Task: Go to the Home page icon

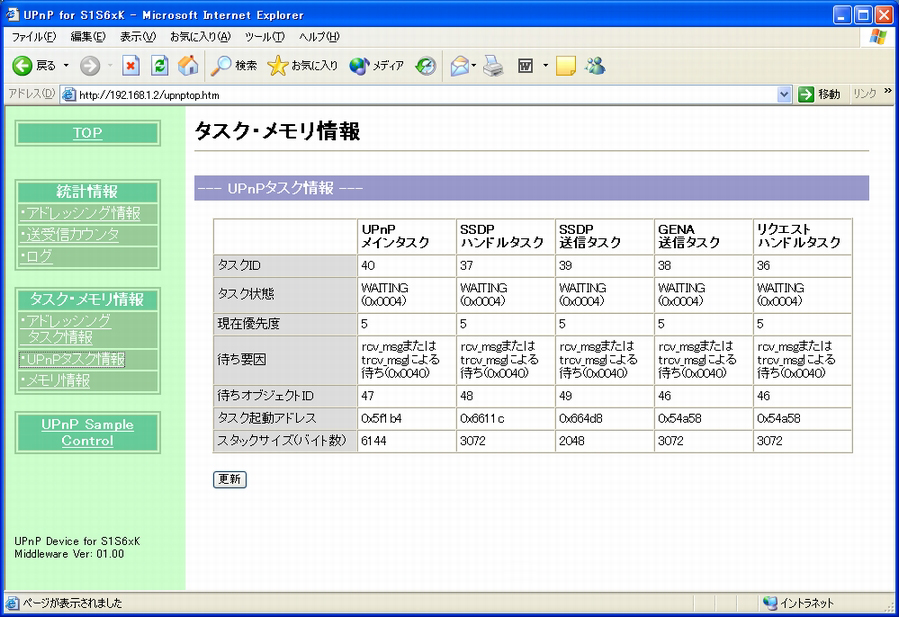Action: coord(187,66)
